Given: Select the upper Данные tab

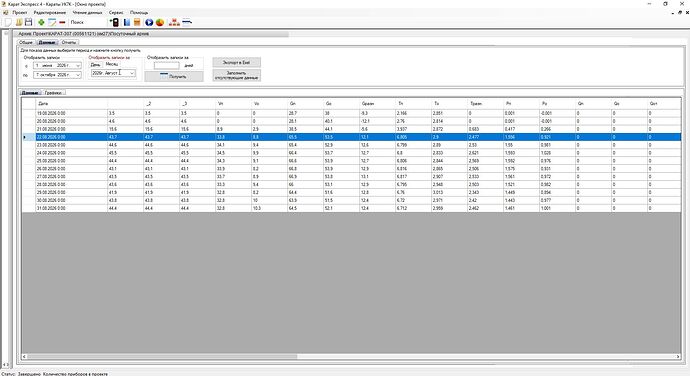Looking at the screenshot, I should tap(47, 42).
